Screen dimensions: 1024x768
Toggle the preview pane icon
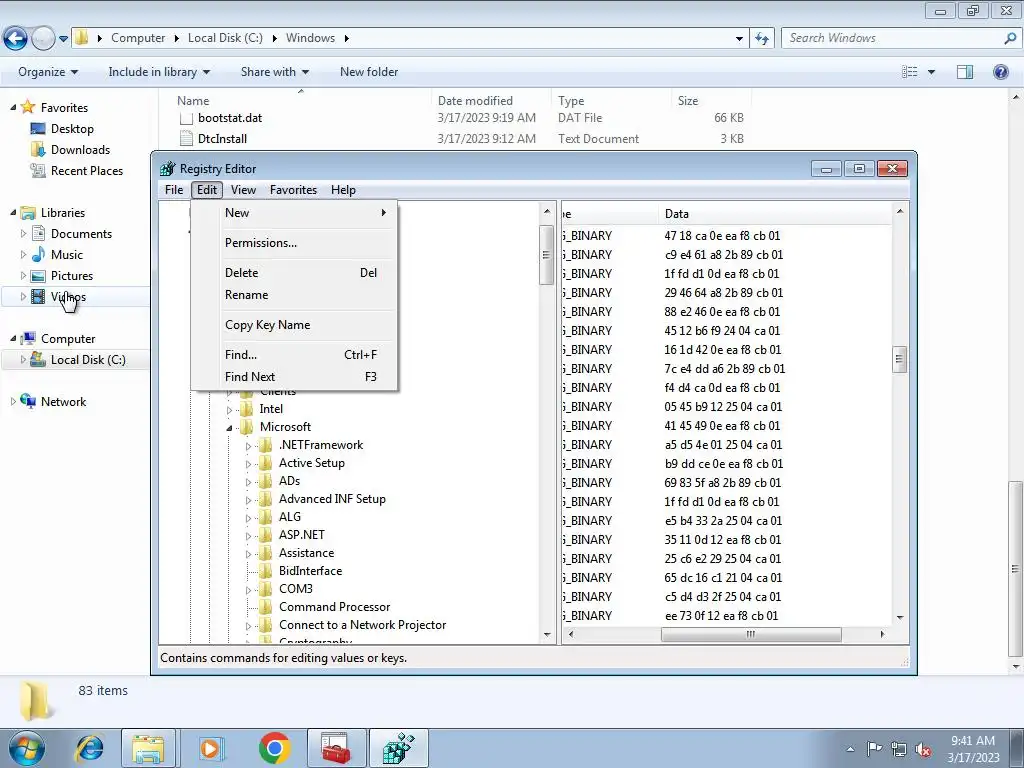965,72
